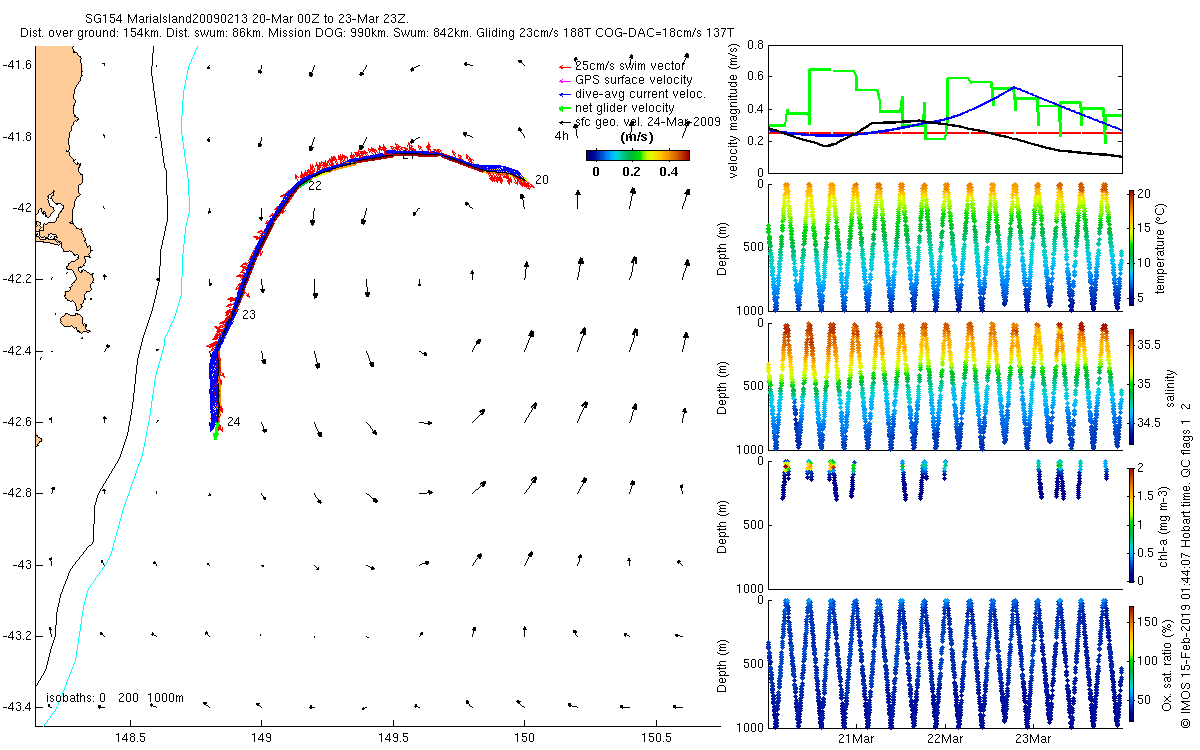Click the '20' tick on temperature colorbar

[x=1144, y=193]
